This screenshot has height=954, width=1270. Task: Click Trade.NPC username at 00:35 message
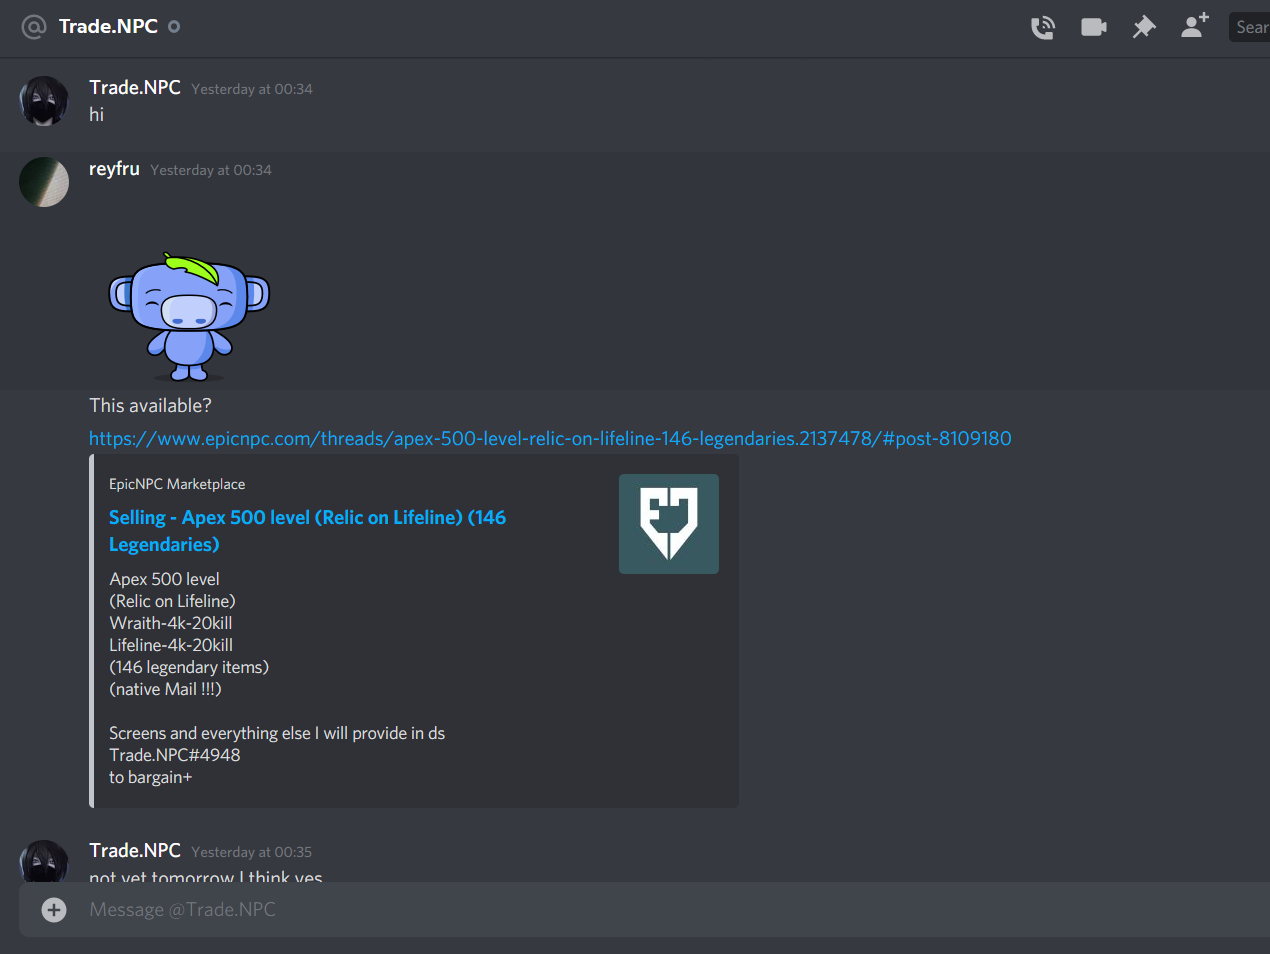[135, 851]
